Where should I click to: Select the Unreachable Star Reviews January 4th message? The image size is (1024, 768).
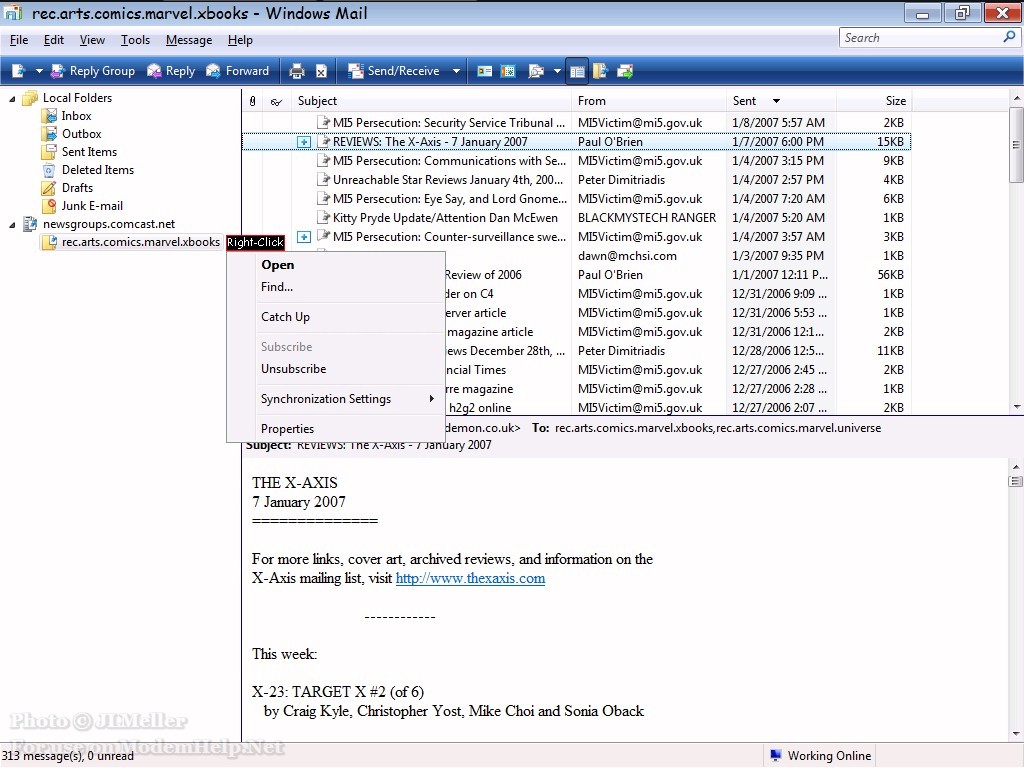[x=576, y=180]
